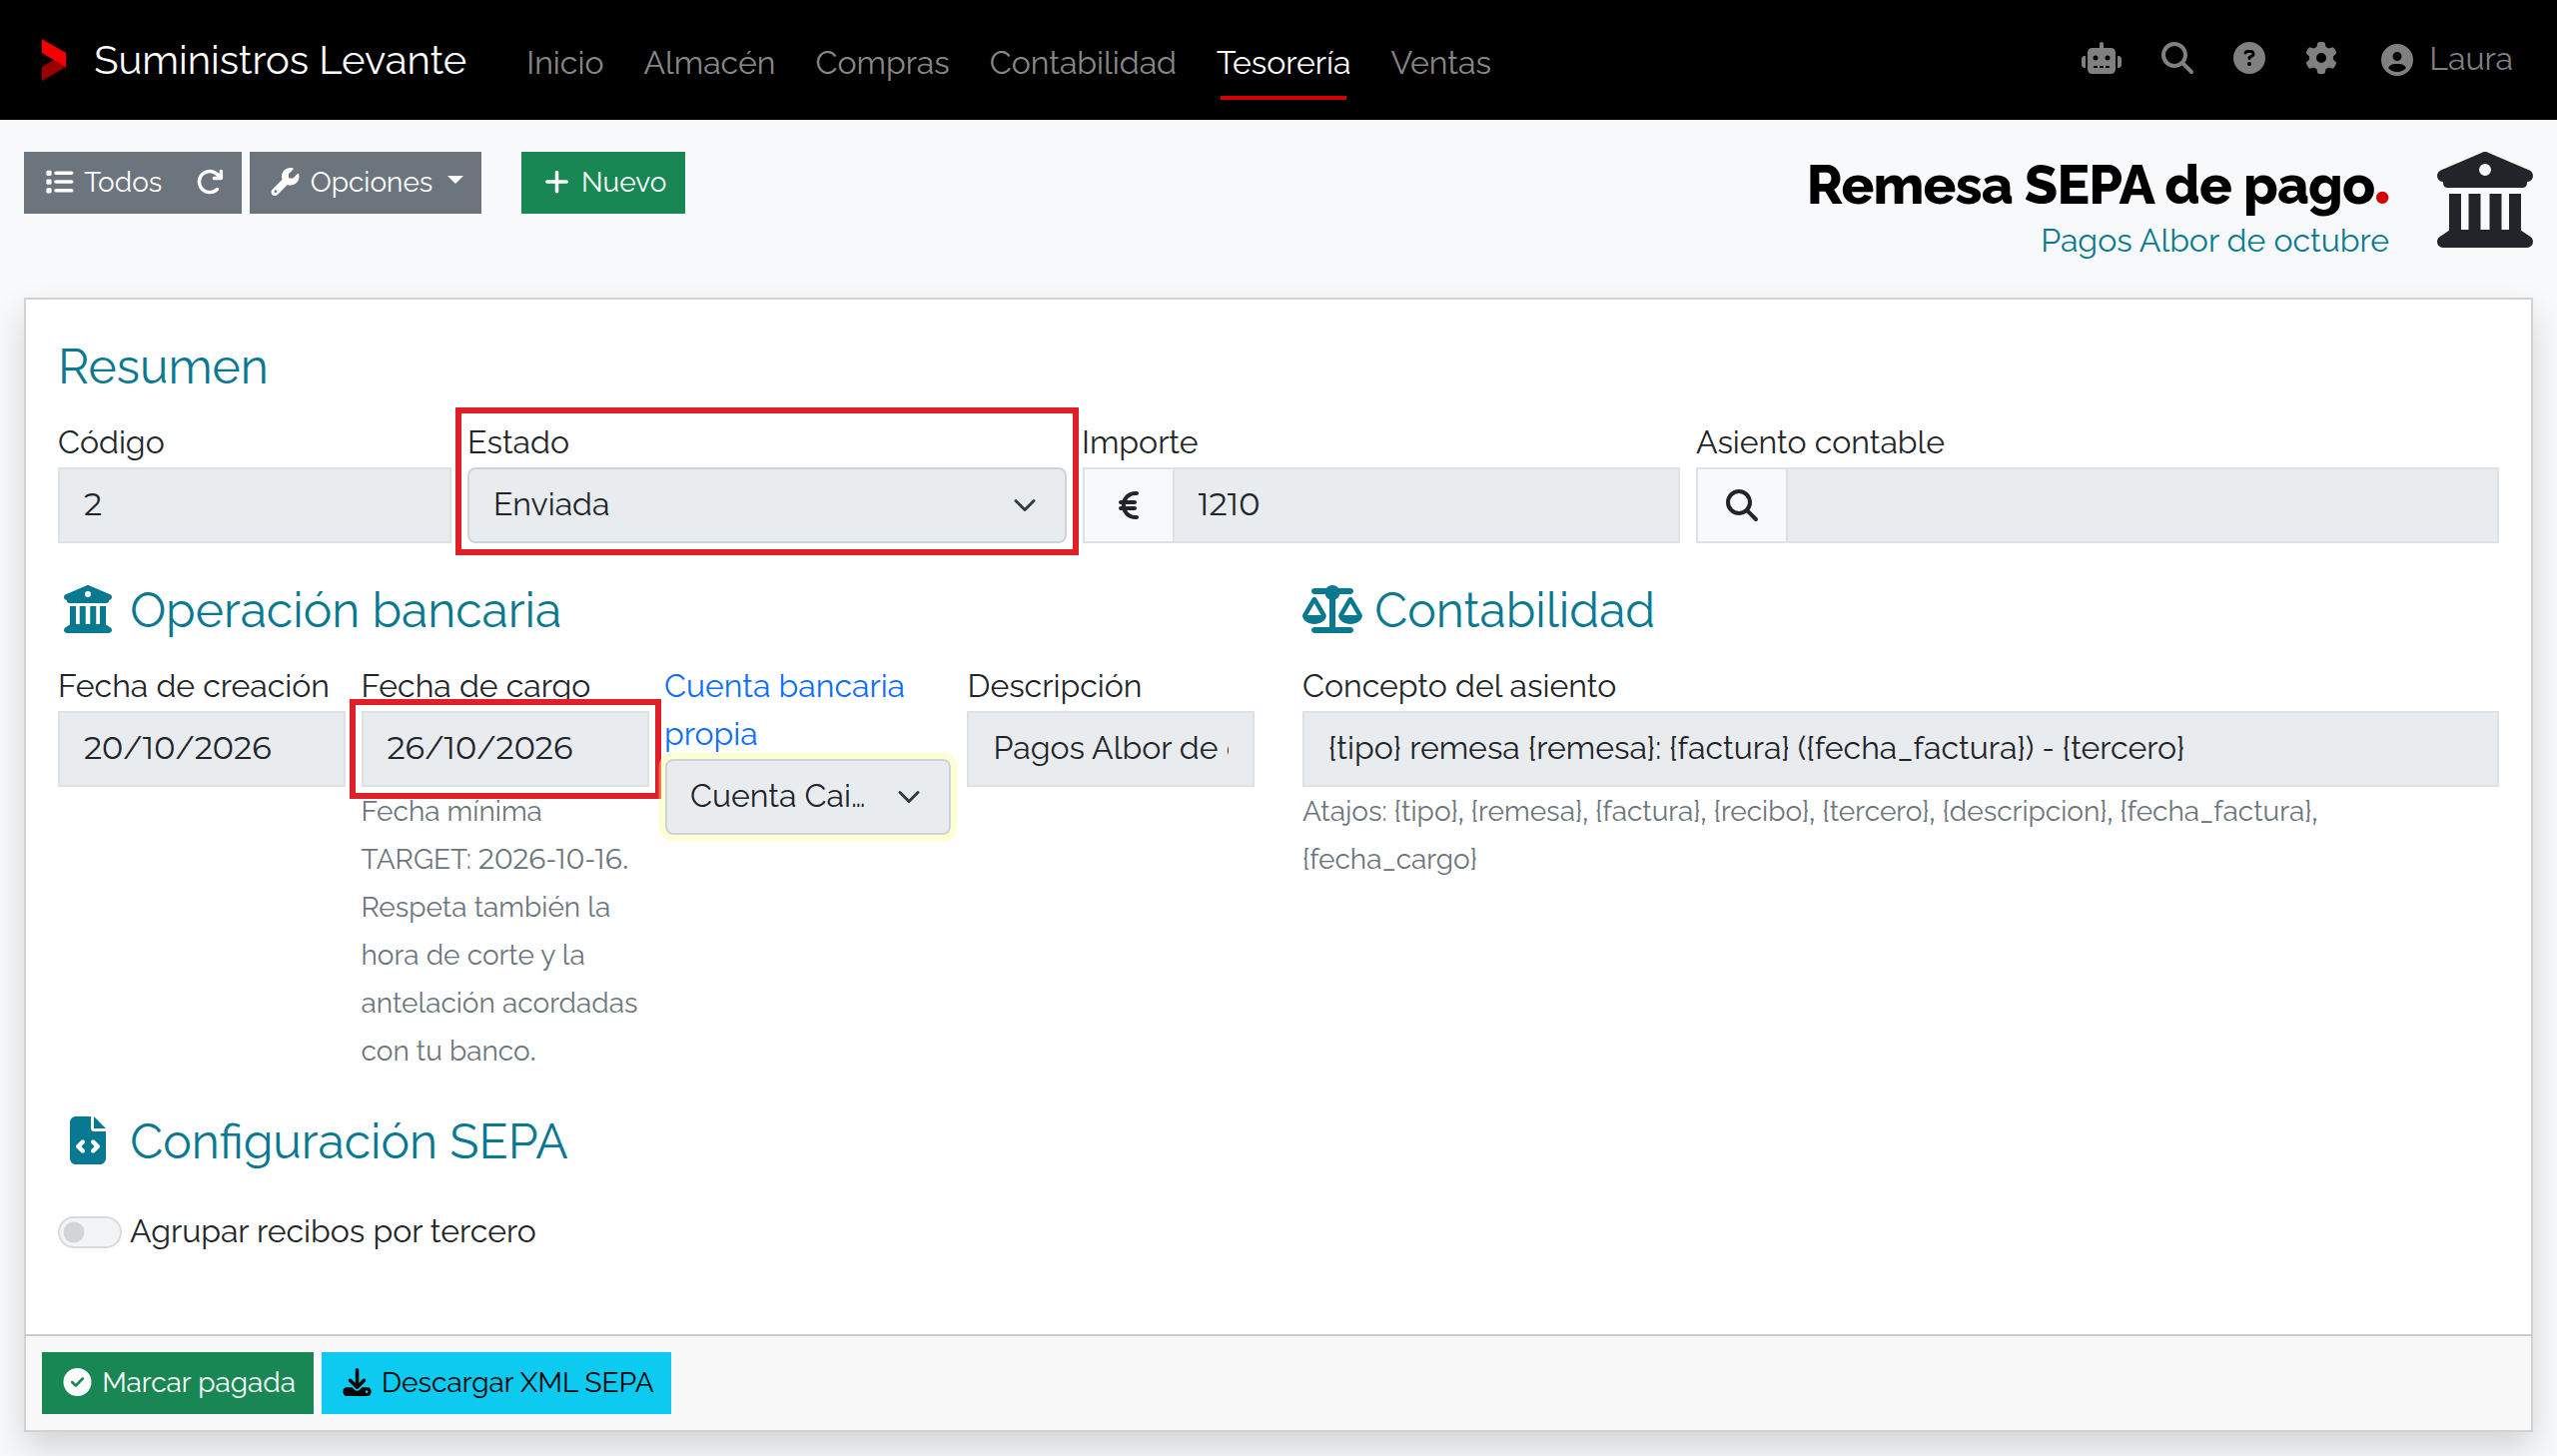Follow the Cuenta bancaria propia link
The width and height of the screenshot is (2557, 1456).
pos(784,710)
